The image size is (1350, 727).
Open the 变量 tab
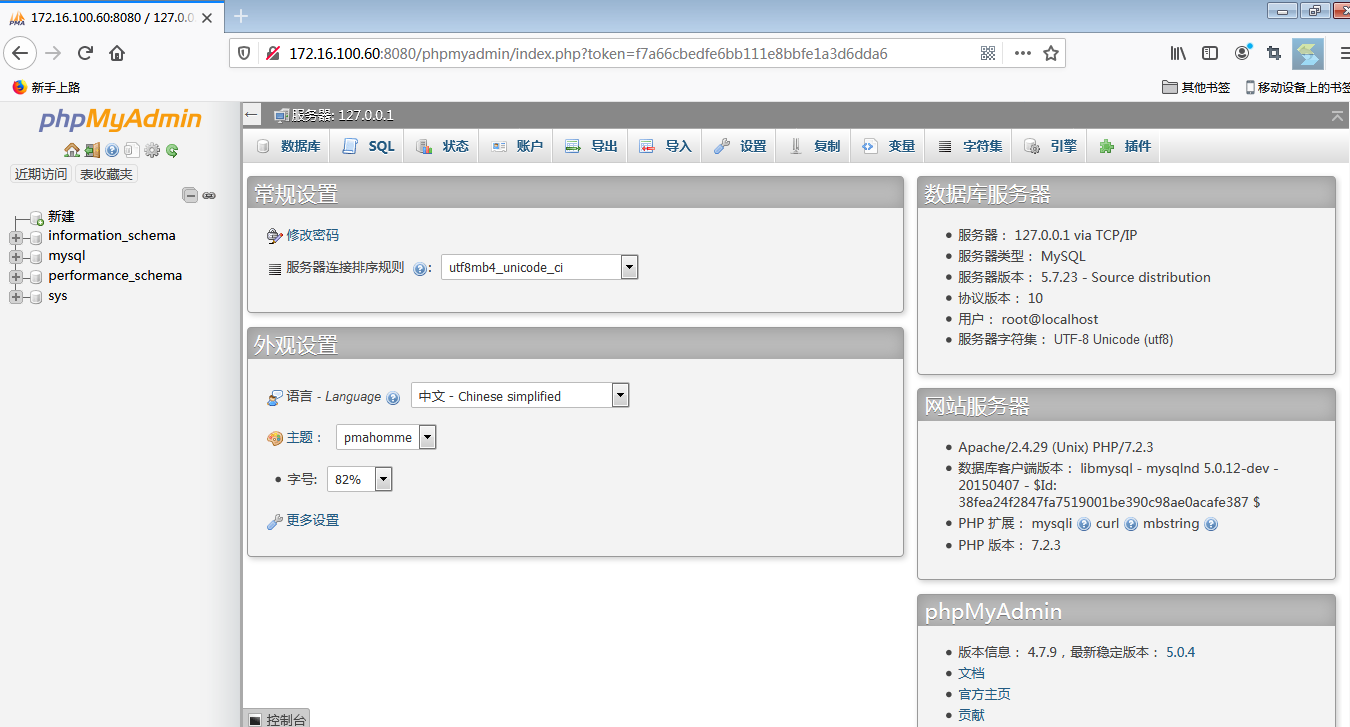pos(888,146)
